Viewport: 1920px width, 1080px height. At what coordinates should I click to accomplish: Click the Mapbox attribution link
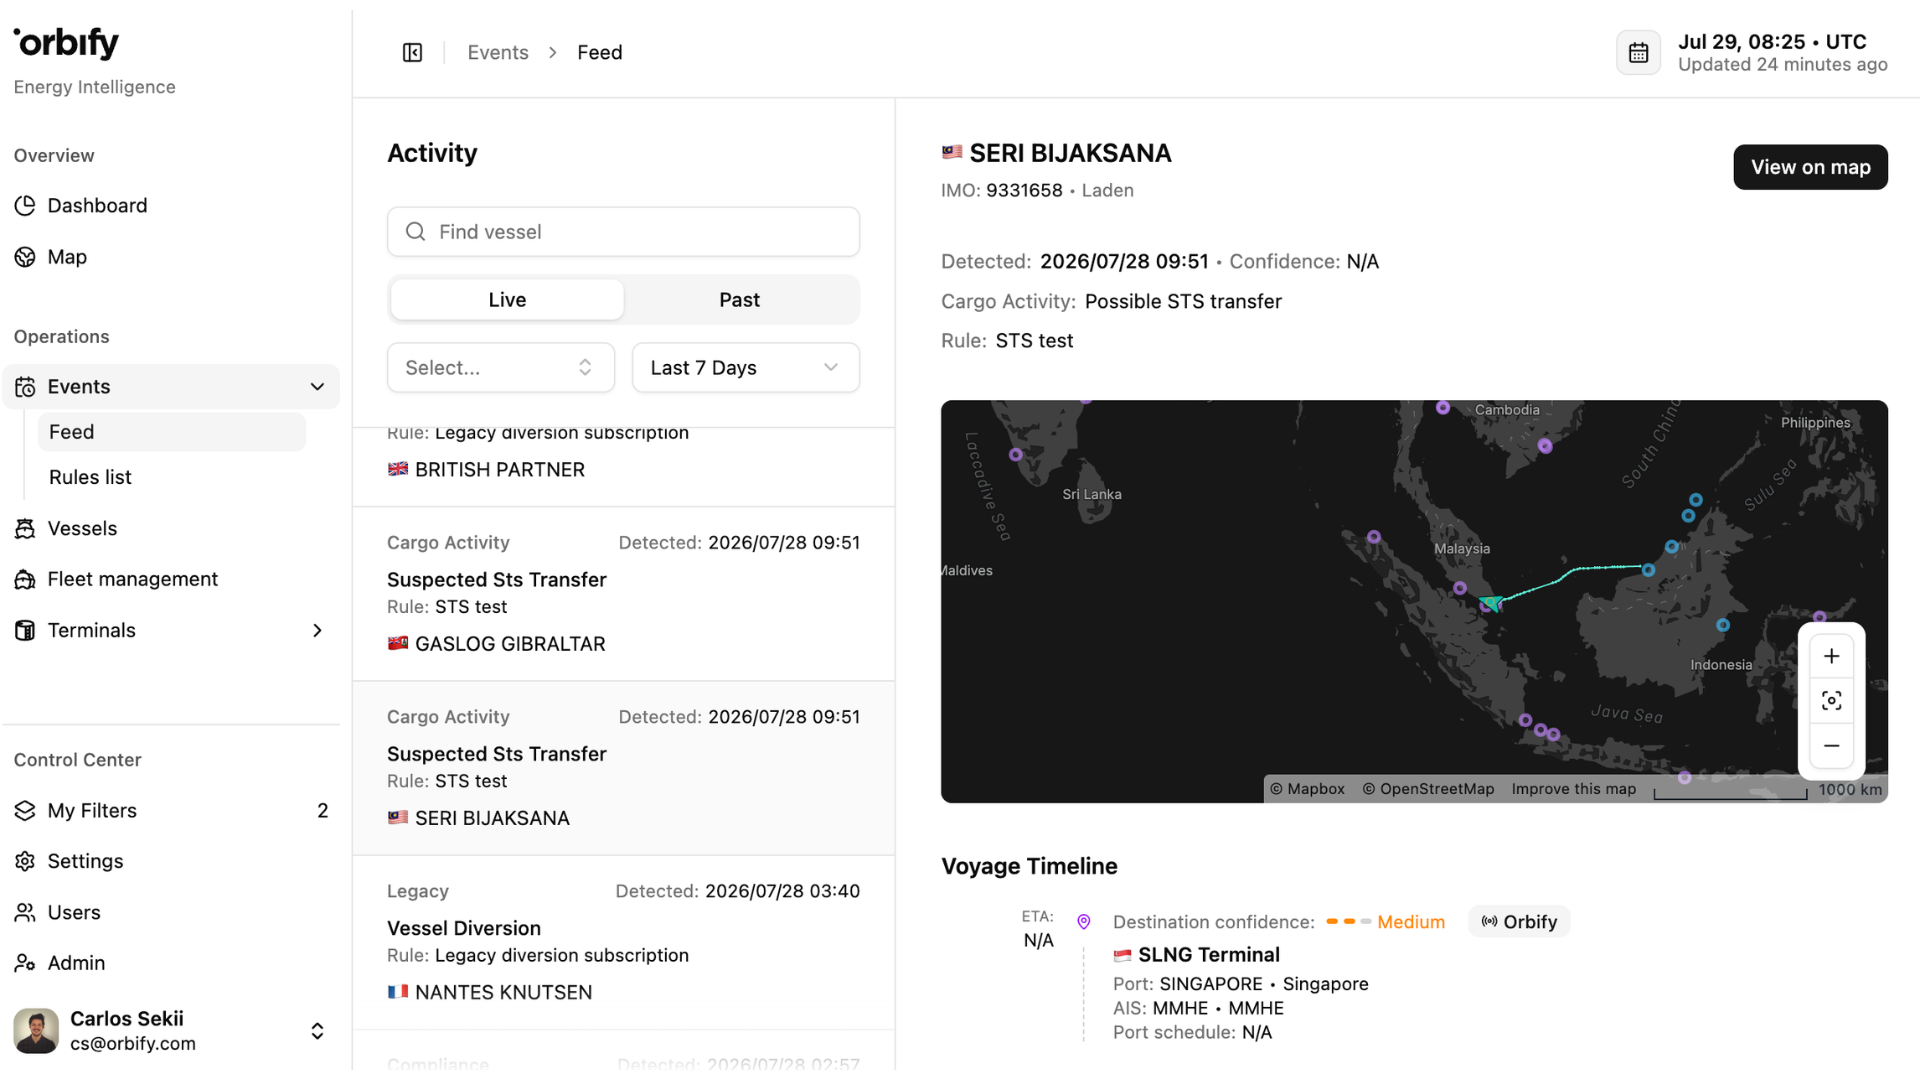pyautogui.click(x=1307, y=789)
